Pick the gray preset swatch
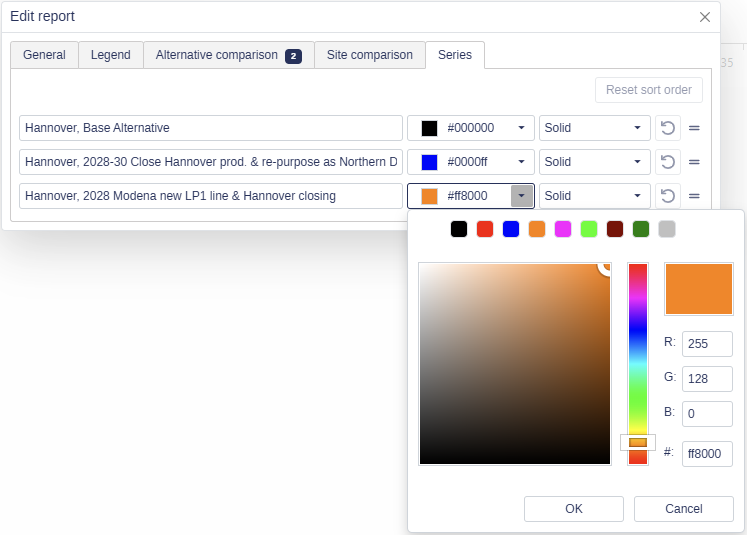Viewport: 747px width, 535px height. pos(667,229)
